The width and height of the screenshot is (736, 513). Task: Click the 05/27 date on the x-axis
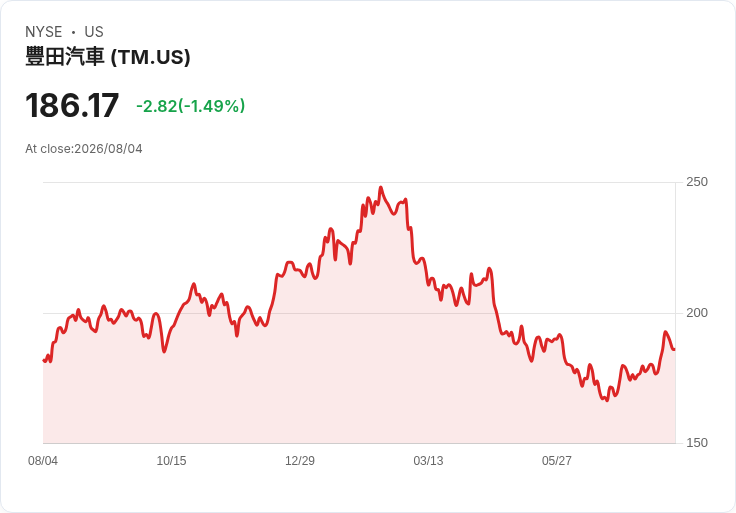pos(557,461)
